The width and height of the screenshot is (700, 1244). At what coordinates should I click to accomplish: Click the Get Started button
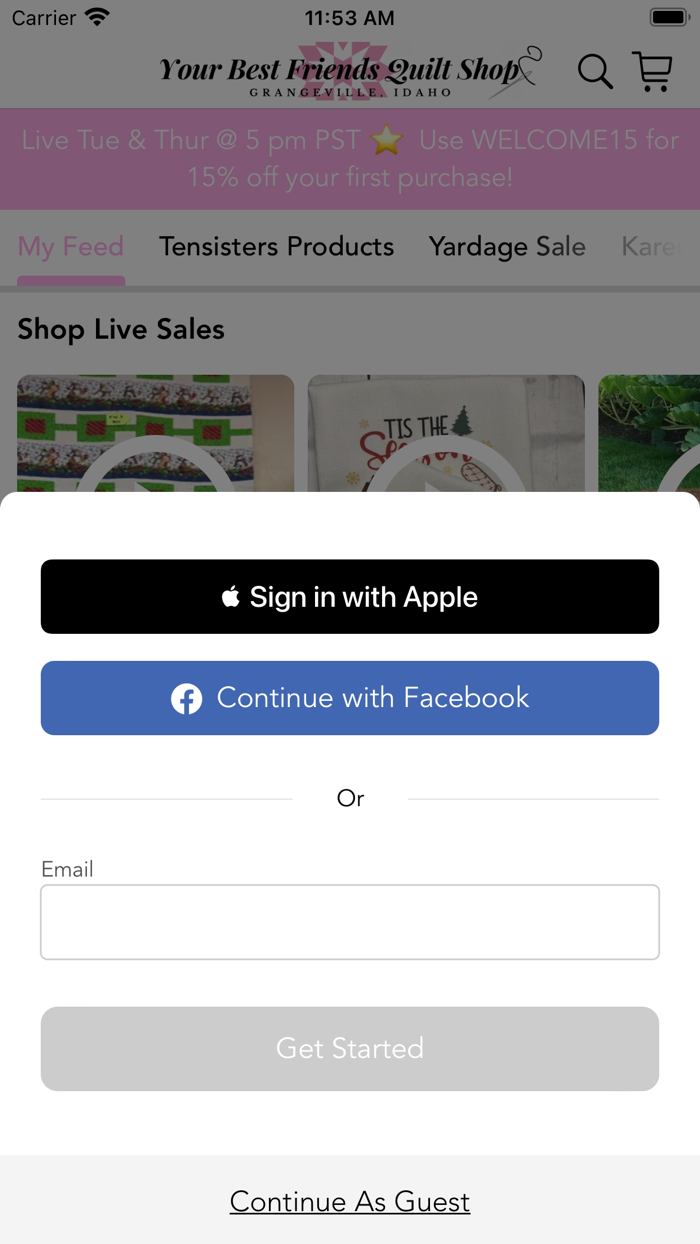point(350,1049)
